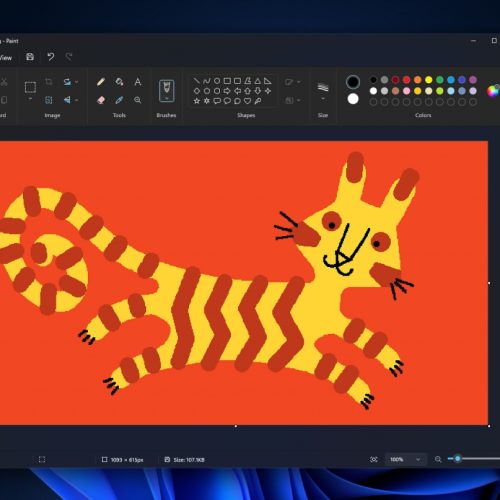This screenshot has height=500, width=500.
Task: Select the Diamond shape
Action: pos(197,91)
